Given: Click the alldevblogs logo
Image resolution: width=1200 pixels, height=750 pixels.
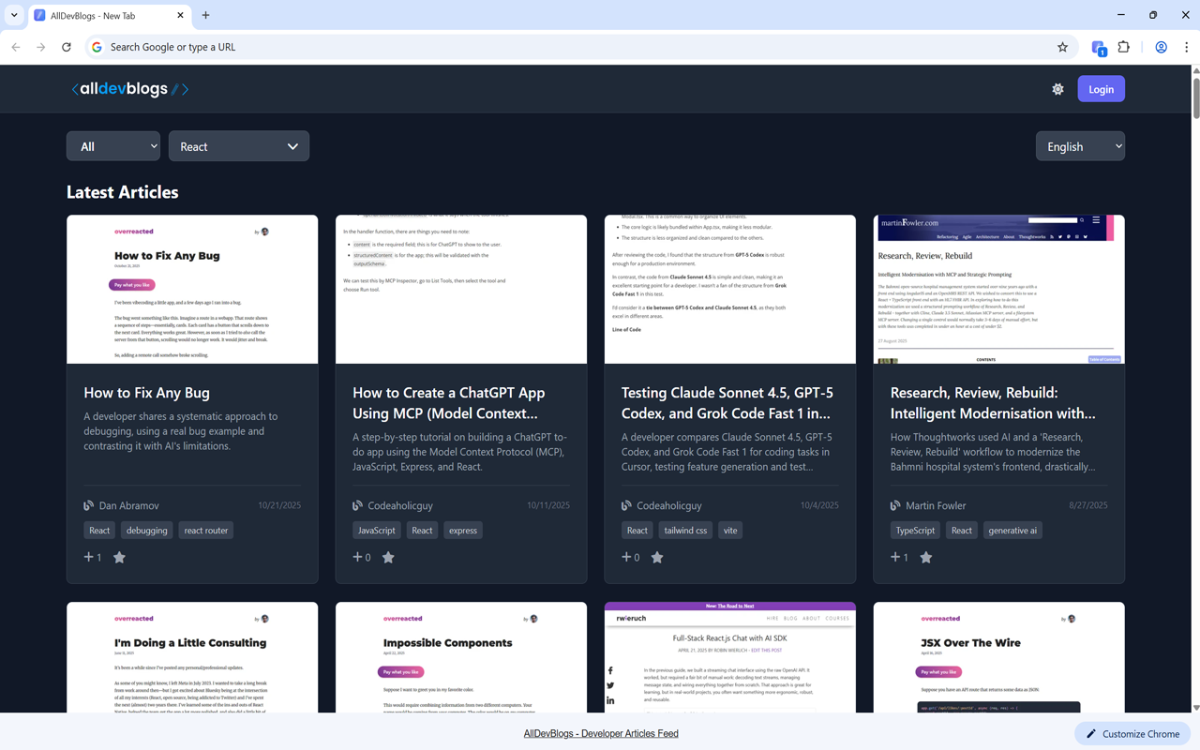Looking at the screenshot, I should coord(130,89).
